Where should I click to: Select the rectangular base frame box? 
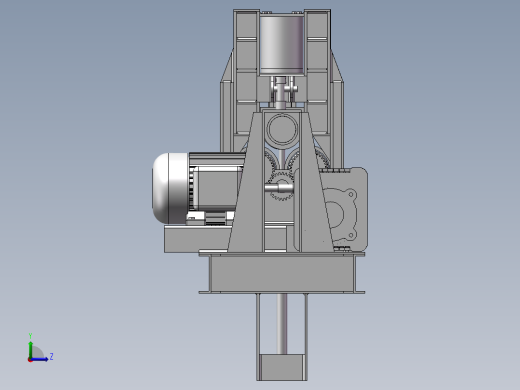pos(282,274)
